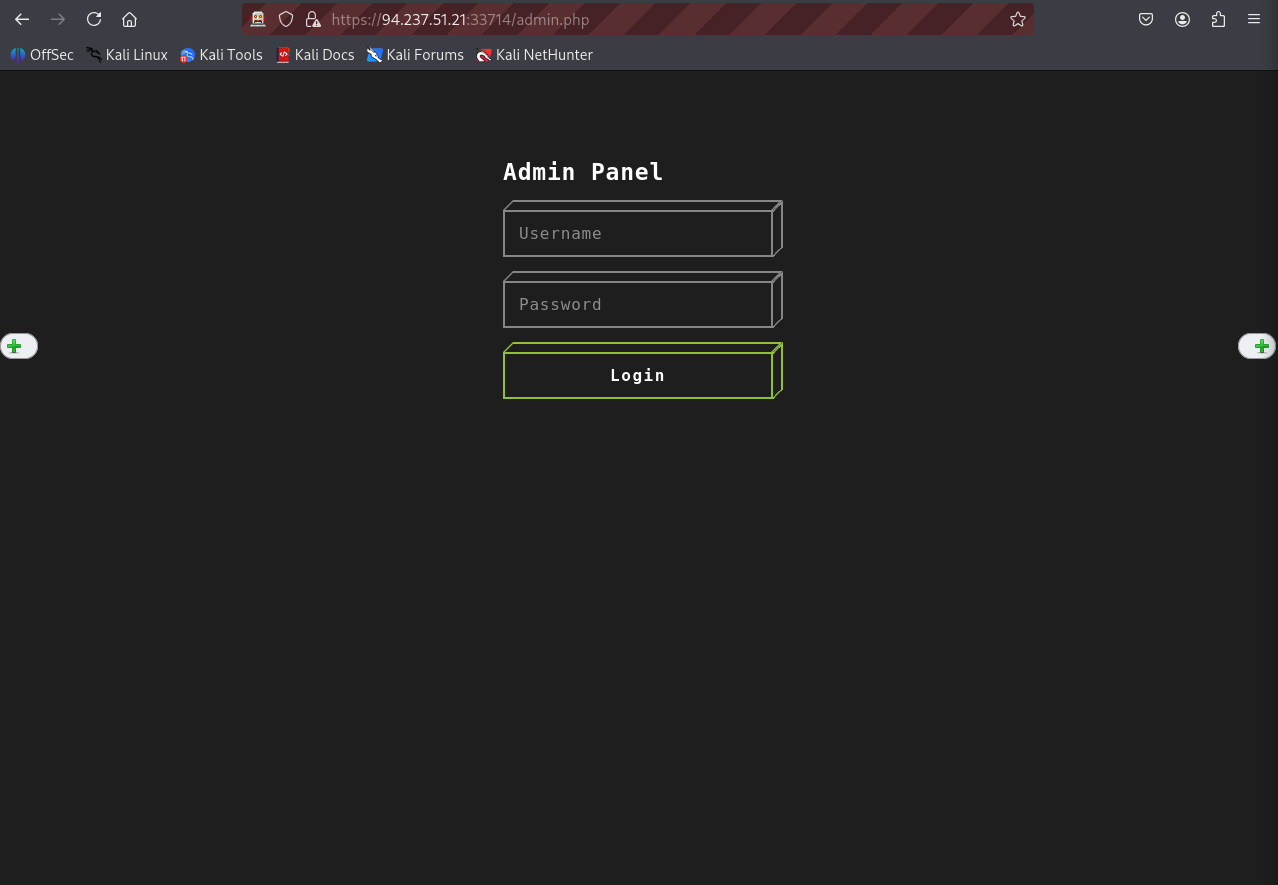Open the Pocket save icon
Viewport: 1278px width, 885px height.
pos(1146,19)
